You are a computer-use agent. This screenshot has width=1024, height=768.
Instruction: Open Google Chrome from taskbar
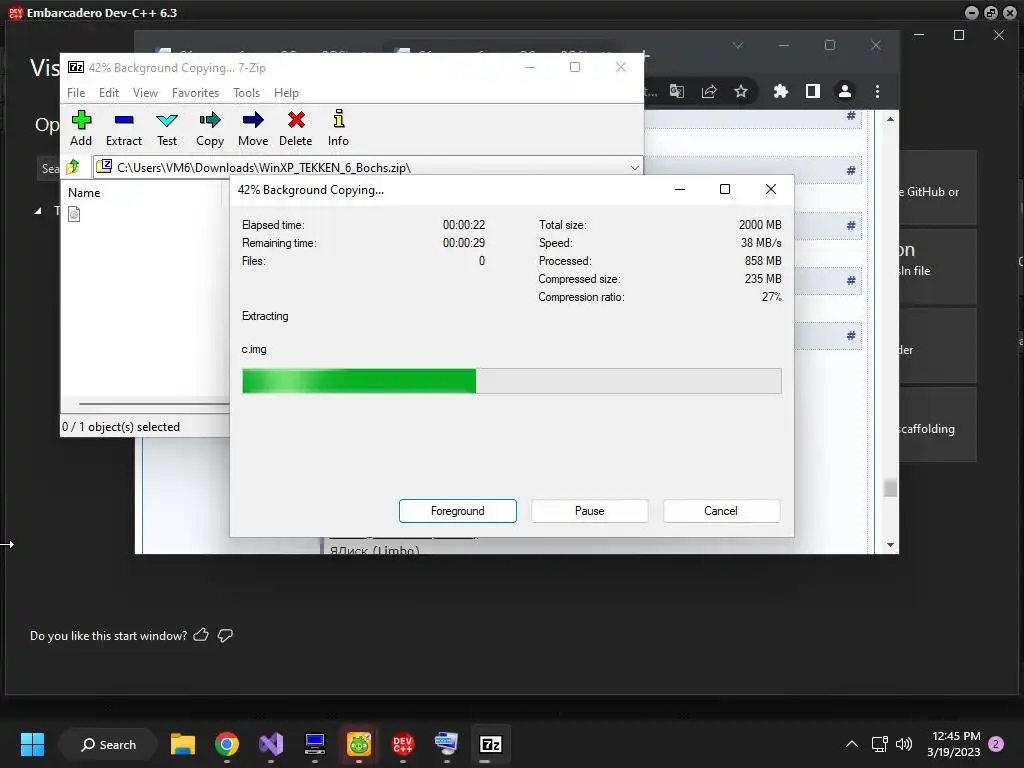pyautogui.click(x=227, y=744)
